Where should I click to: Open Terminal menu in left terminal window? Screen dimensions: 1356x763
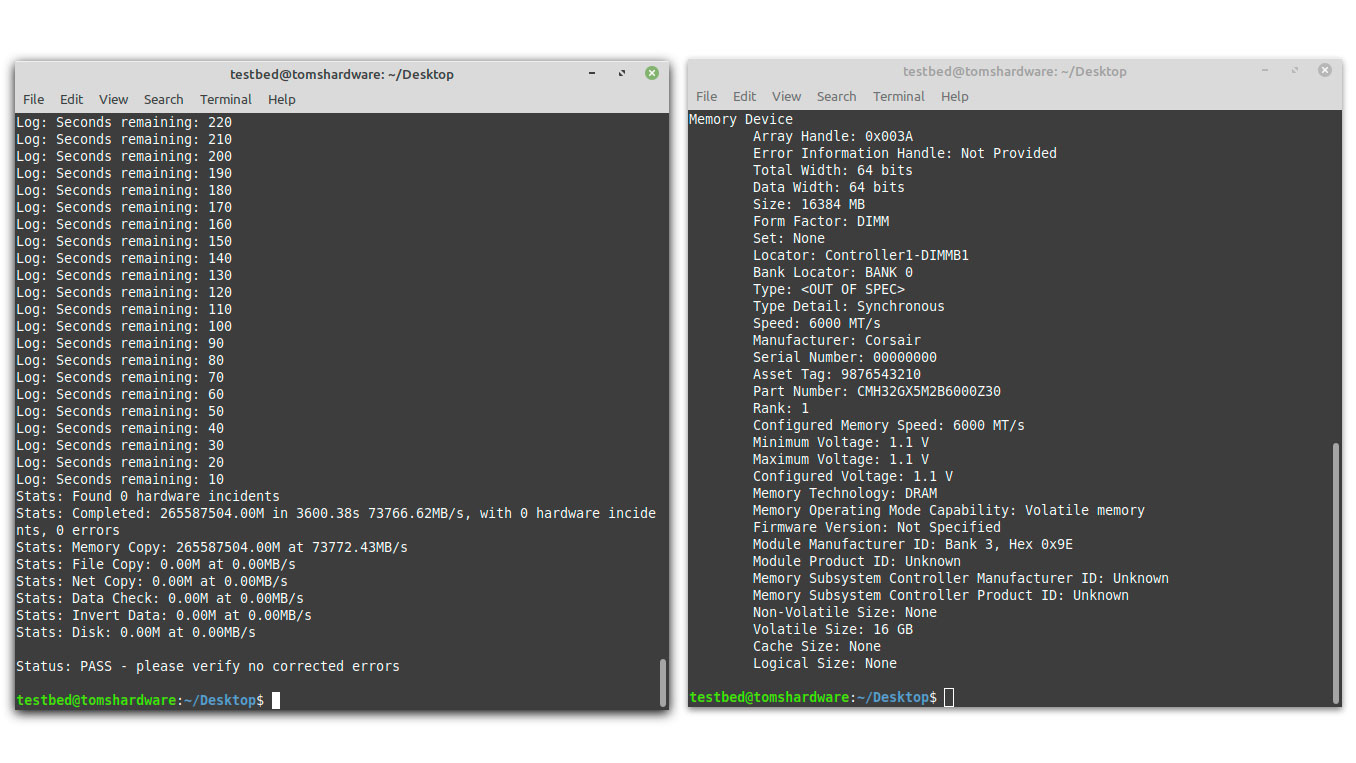[225, 99]
